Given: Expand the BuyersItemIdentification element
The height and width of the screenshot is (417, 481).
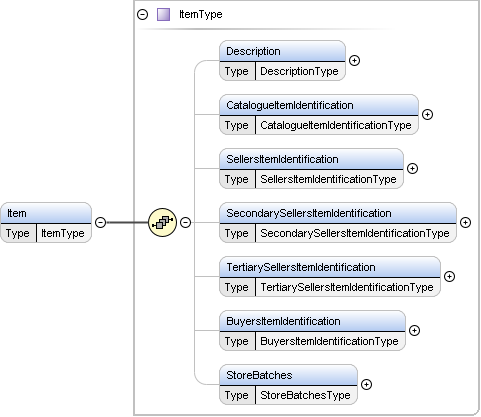Looking at the screenshot, I should pos(414,330).
